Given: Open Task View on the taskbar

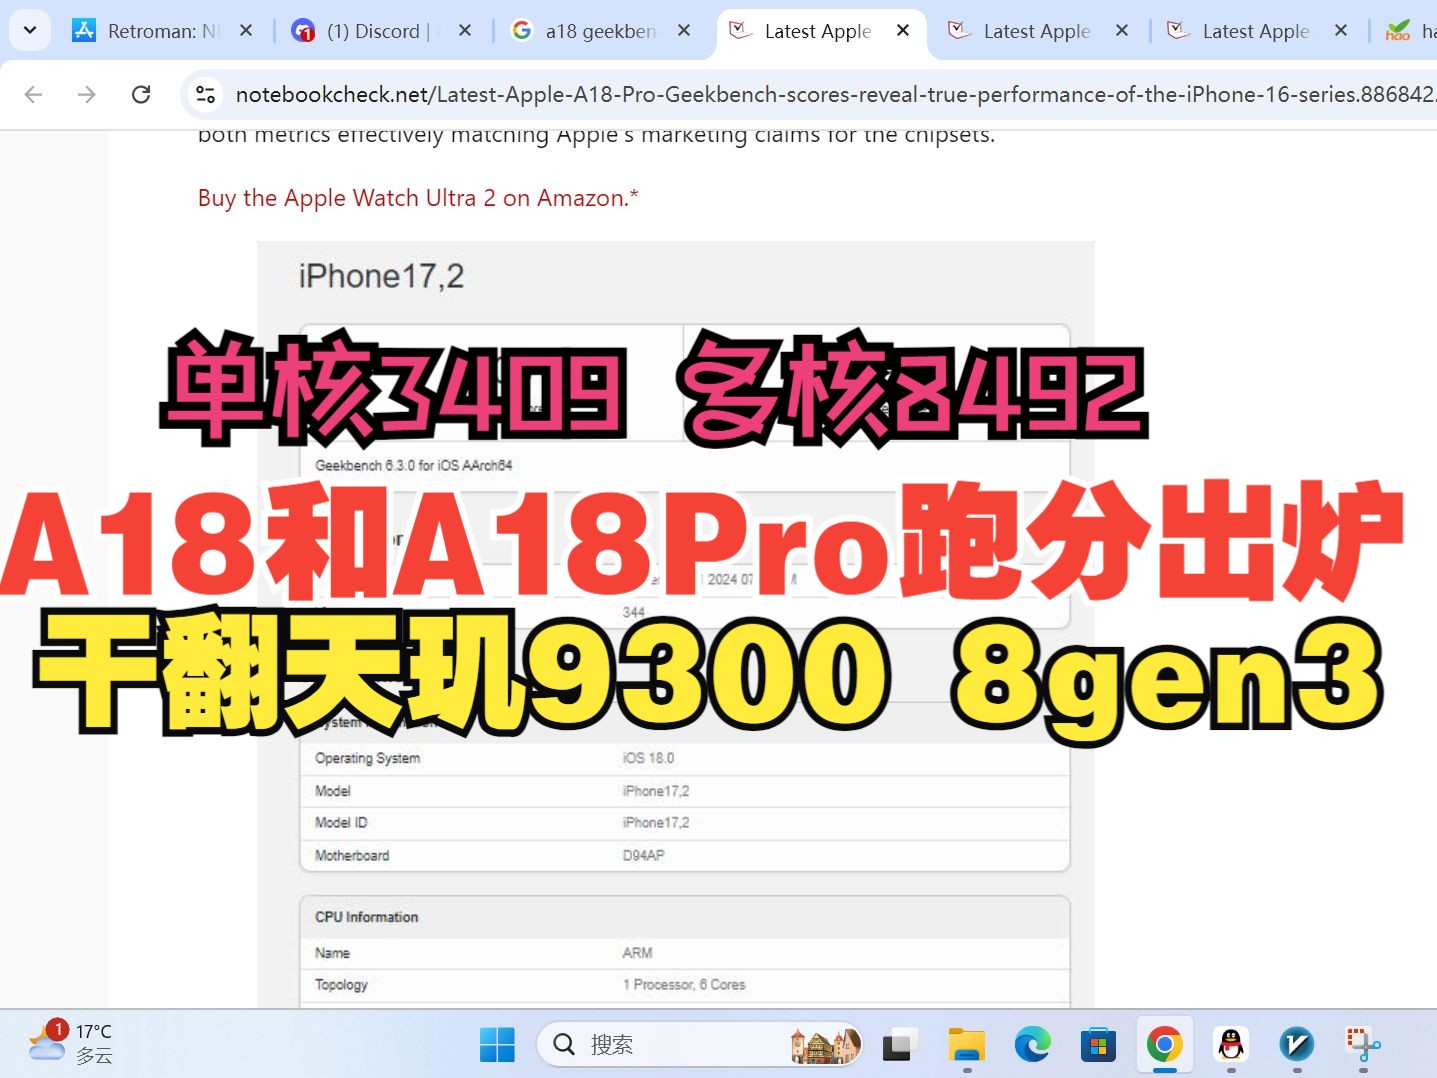Looking at the screenshot, I should (x=900, y=1045).
